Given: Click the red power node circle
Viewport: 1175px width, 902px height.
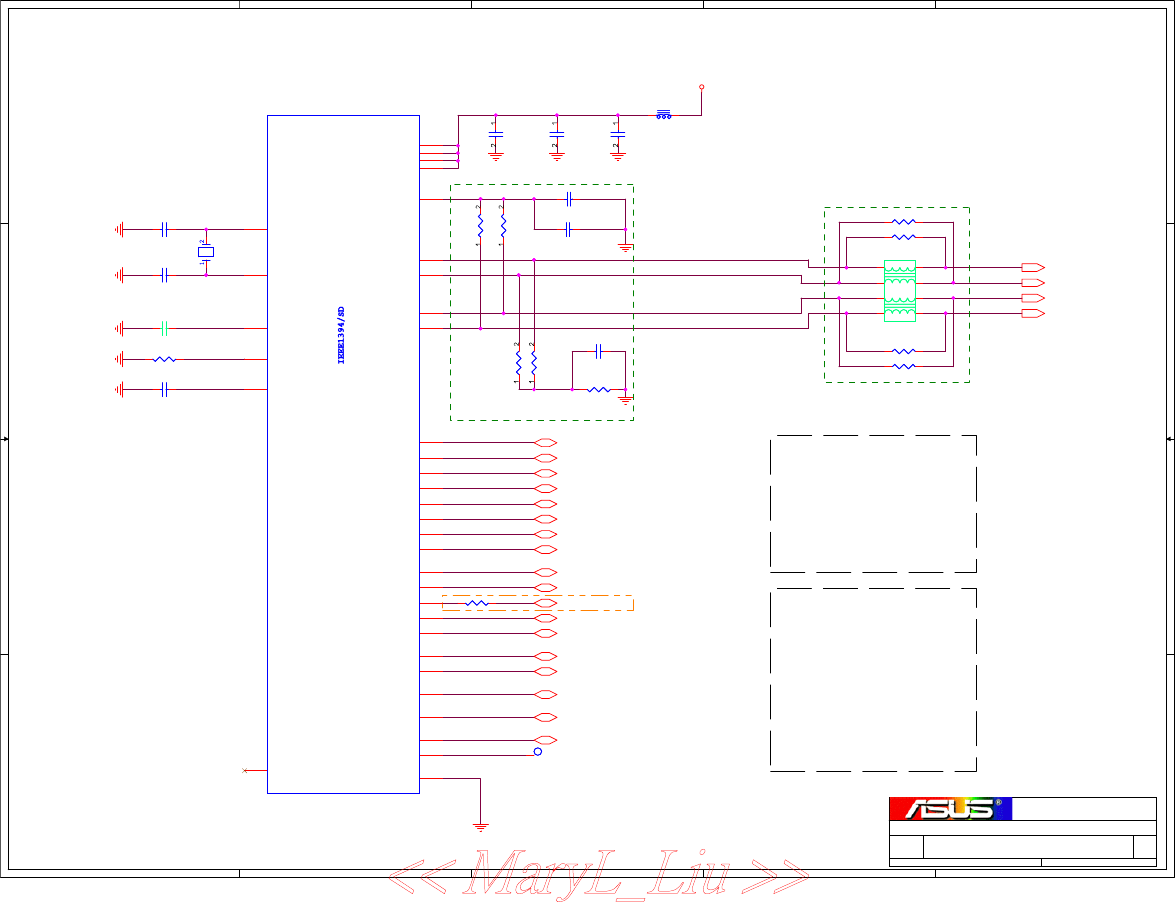Looking at the screenshot, I should pos(701,87).
